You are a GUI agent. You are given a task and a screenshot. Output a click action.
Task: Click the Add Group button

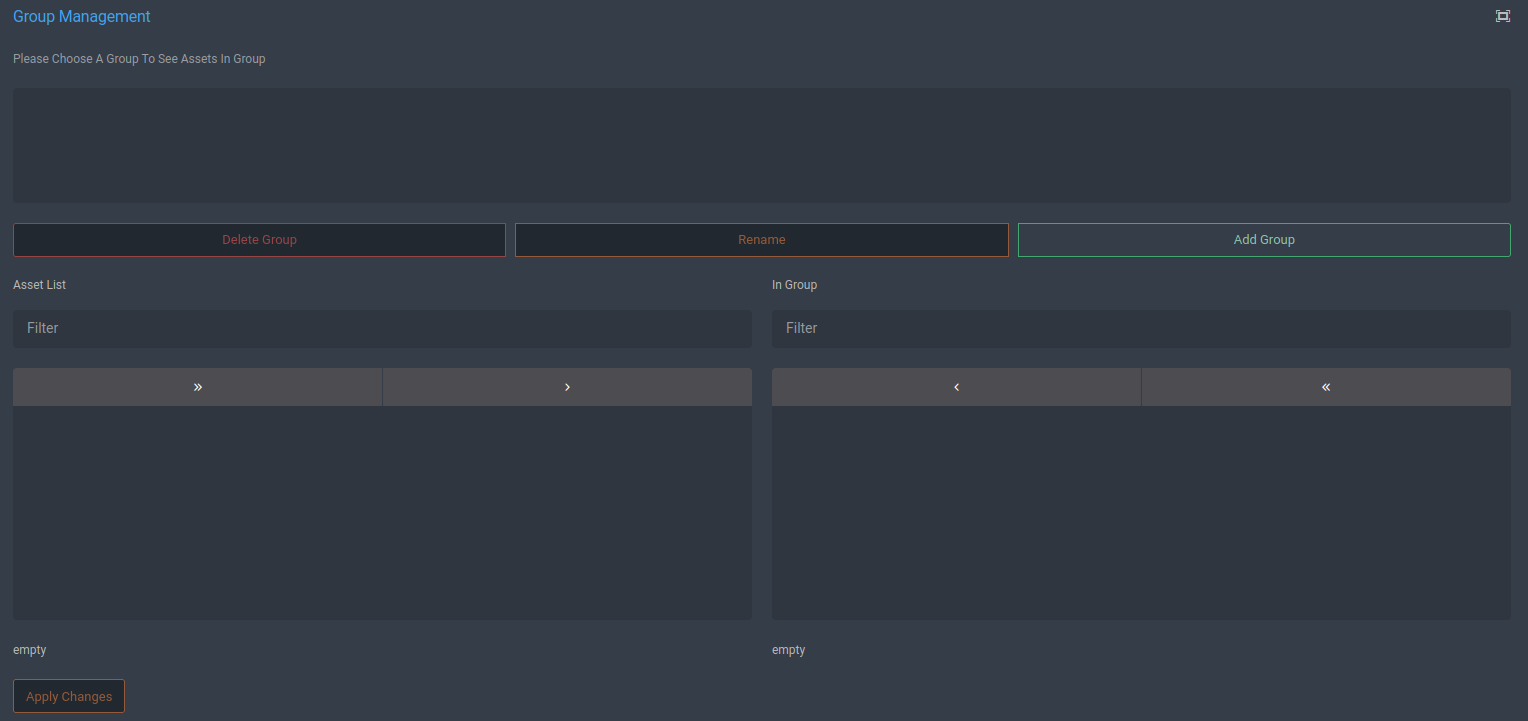click(1264, 240)
